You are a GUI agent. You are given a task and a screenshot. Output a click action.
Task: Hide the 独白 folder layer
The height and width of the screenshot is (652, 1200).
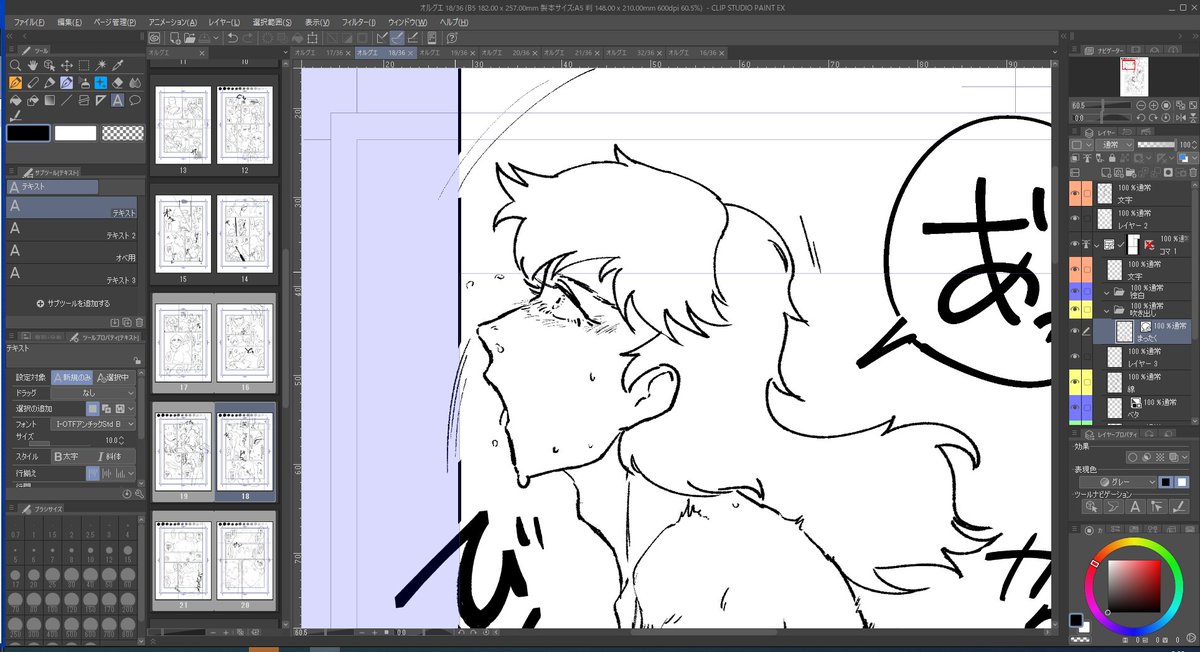coord(1076,292)
